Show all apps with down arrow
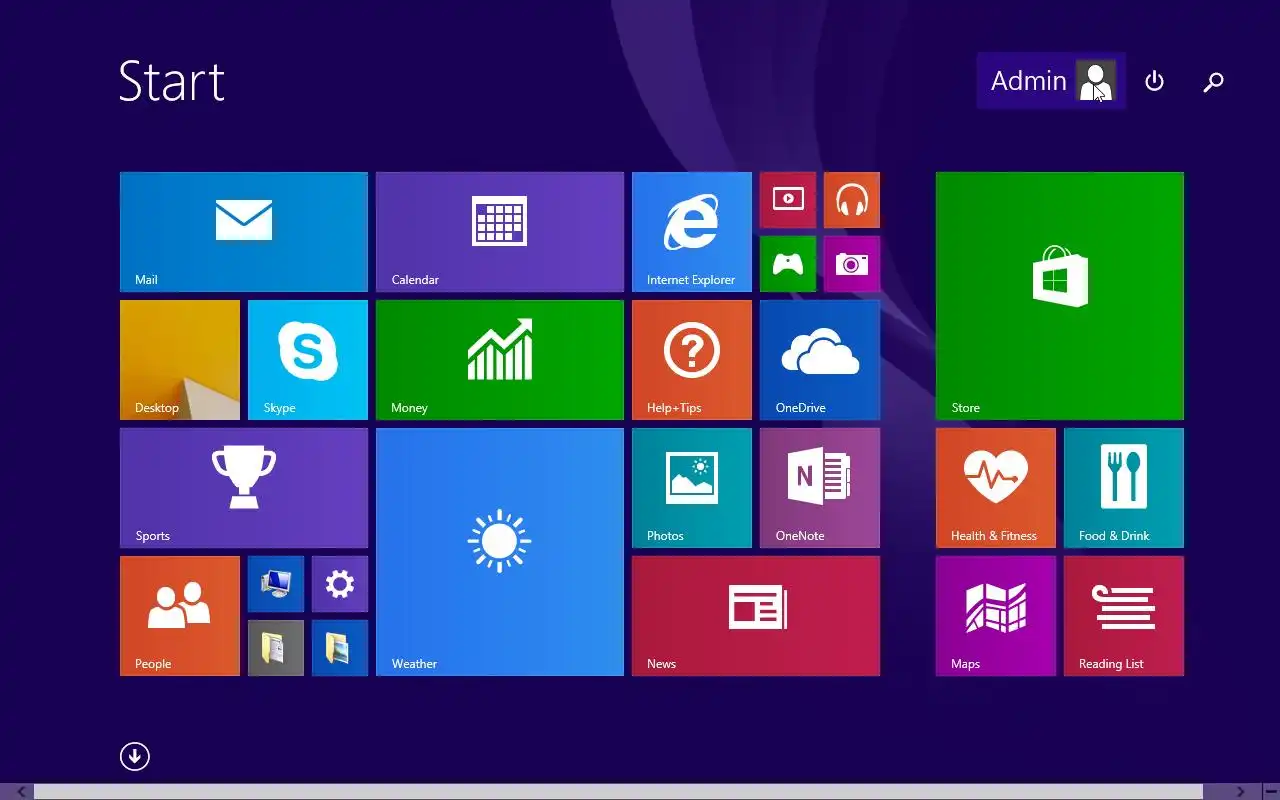The height and width of the screenshot is (800, 1280). pyautogui.click(x=135, y=756)
